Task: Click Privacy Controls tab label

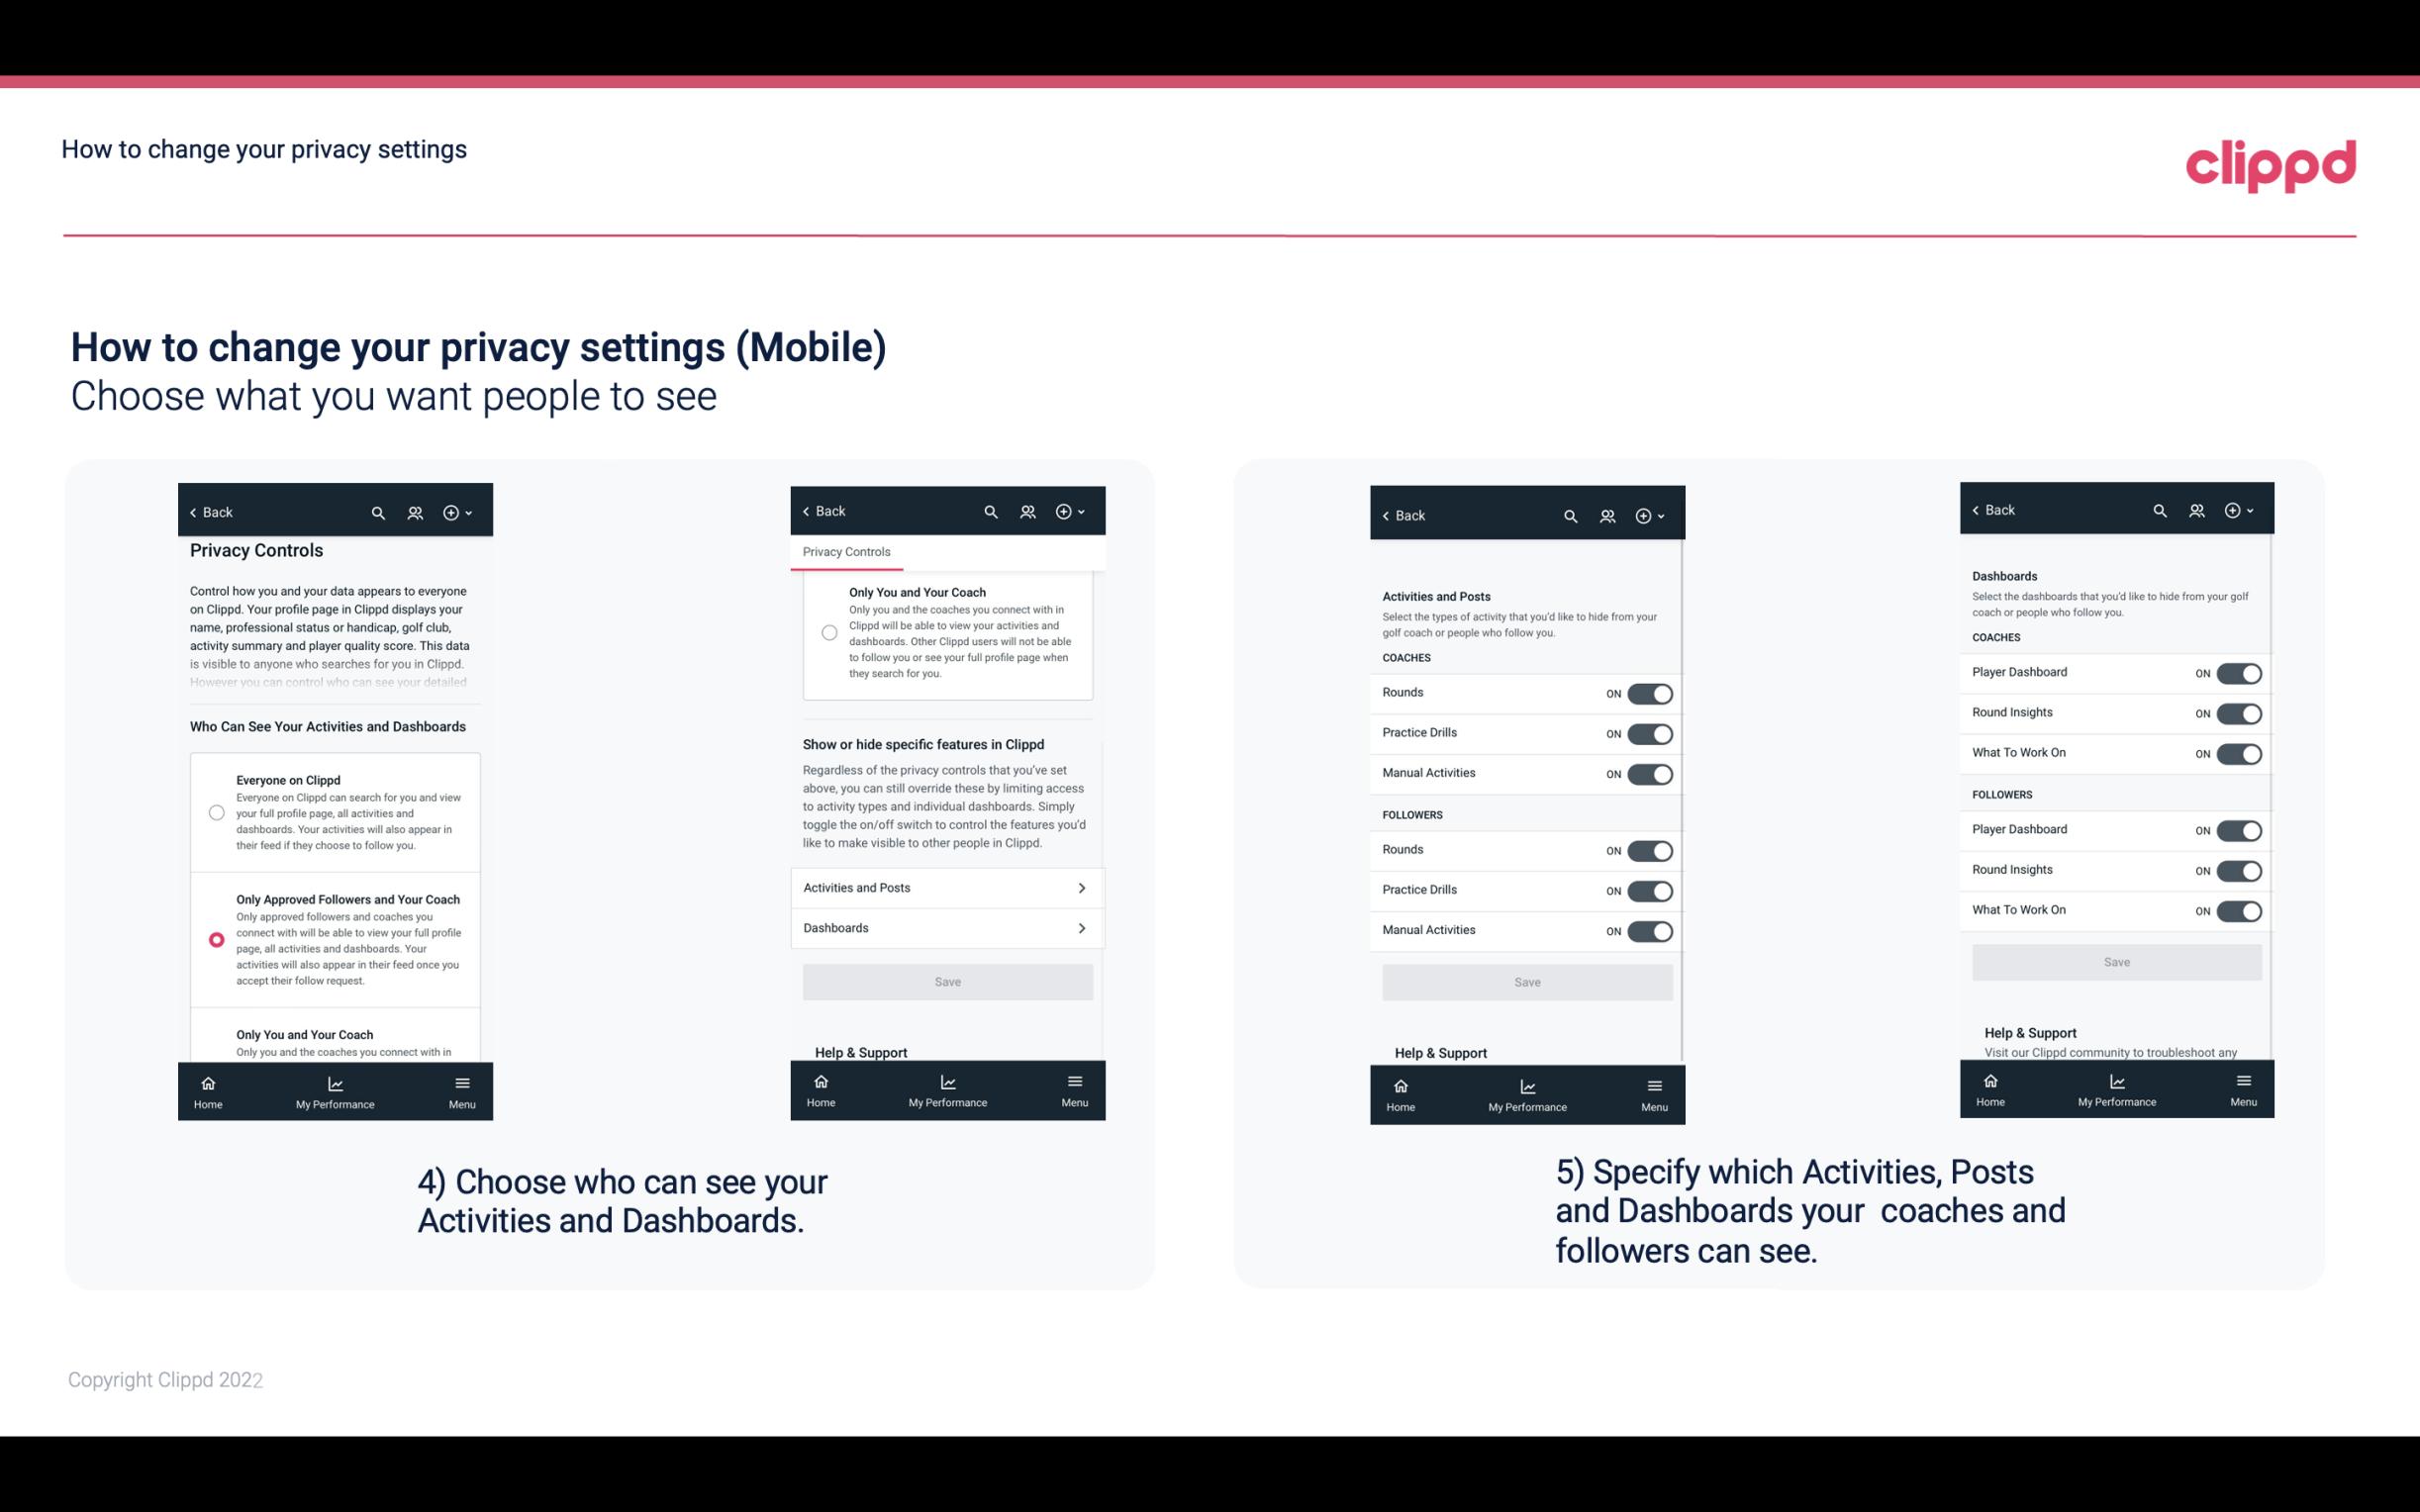Action: [x=846, y=552]
